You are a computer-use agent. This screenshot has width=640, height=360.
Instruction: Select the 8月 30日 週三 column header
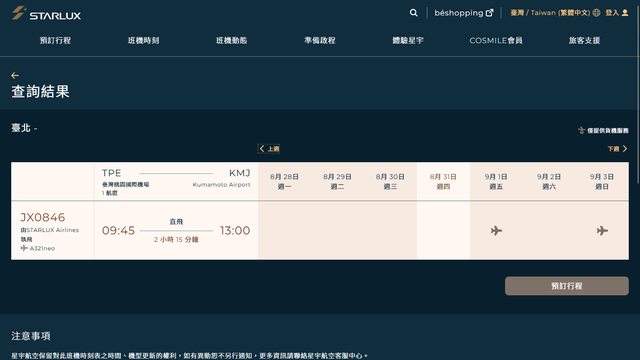coord(390,181)
